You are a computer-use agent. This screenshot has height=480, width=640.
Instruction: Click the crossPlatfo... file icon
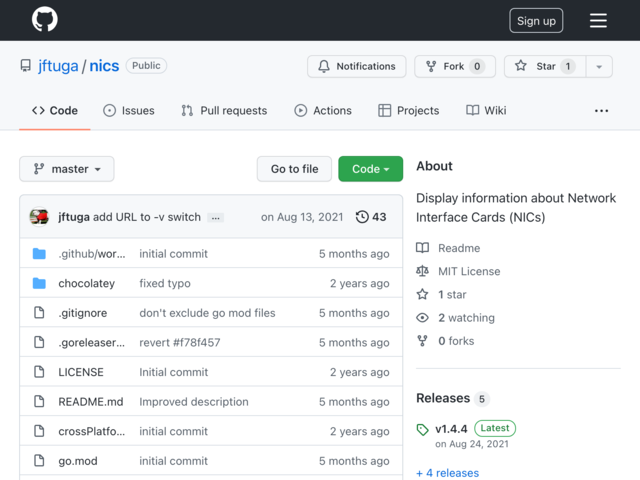click(x=39, y=431)
